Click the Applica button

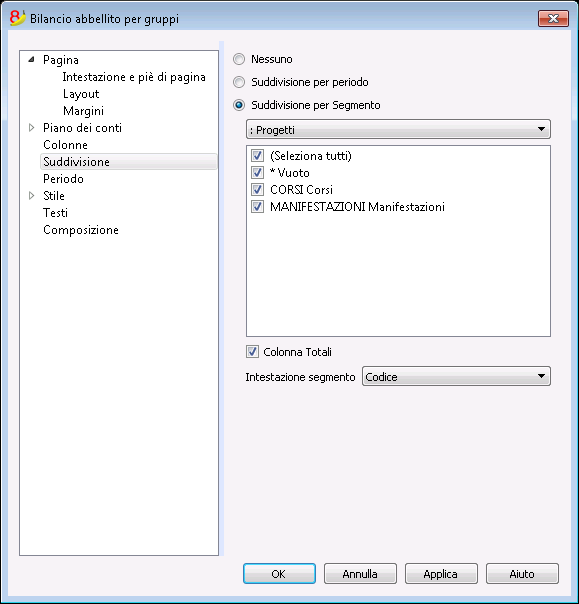pos(441,574)
